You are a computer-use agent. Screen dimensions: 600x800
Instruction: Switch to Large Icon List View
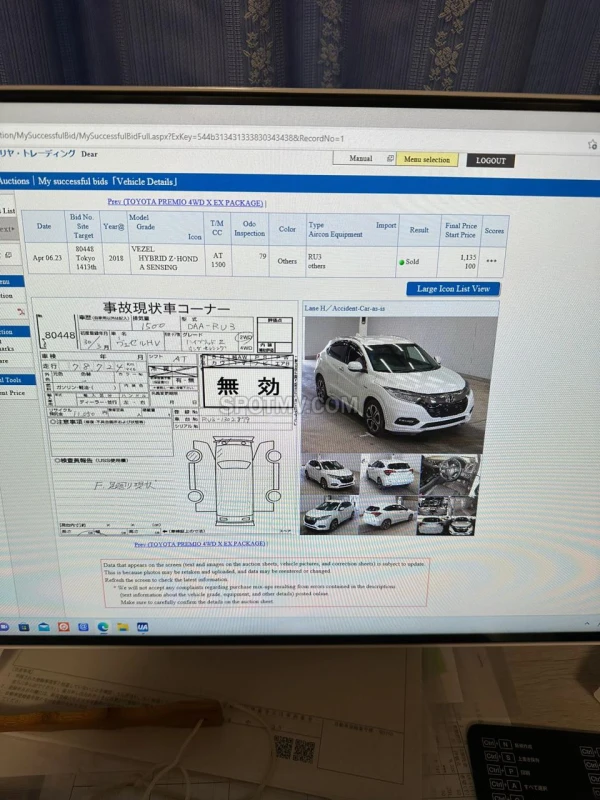453,289
